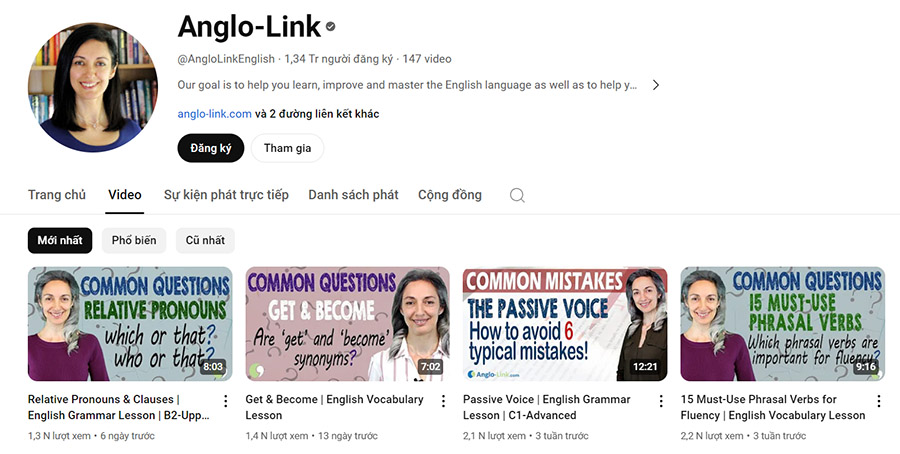Open the Danh sách phát tab
This screenshot has width=900, height=454.
353,195
